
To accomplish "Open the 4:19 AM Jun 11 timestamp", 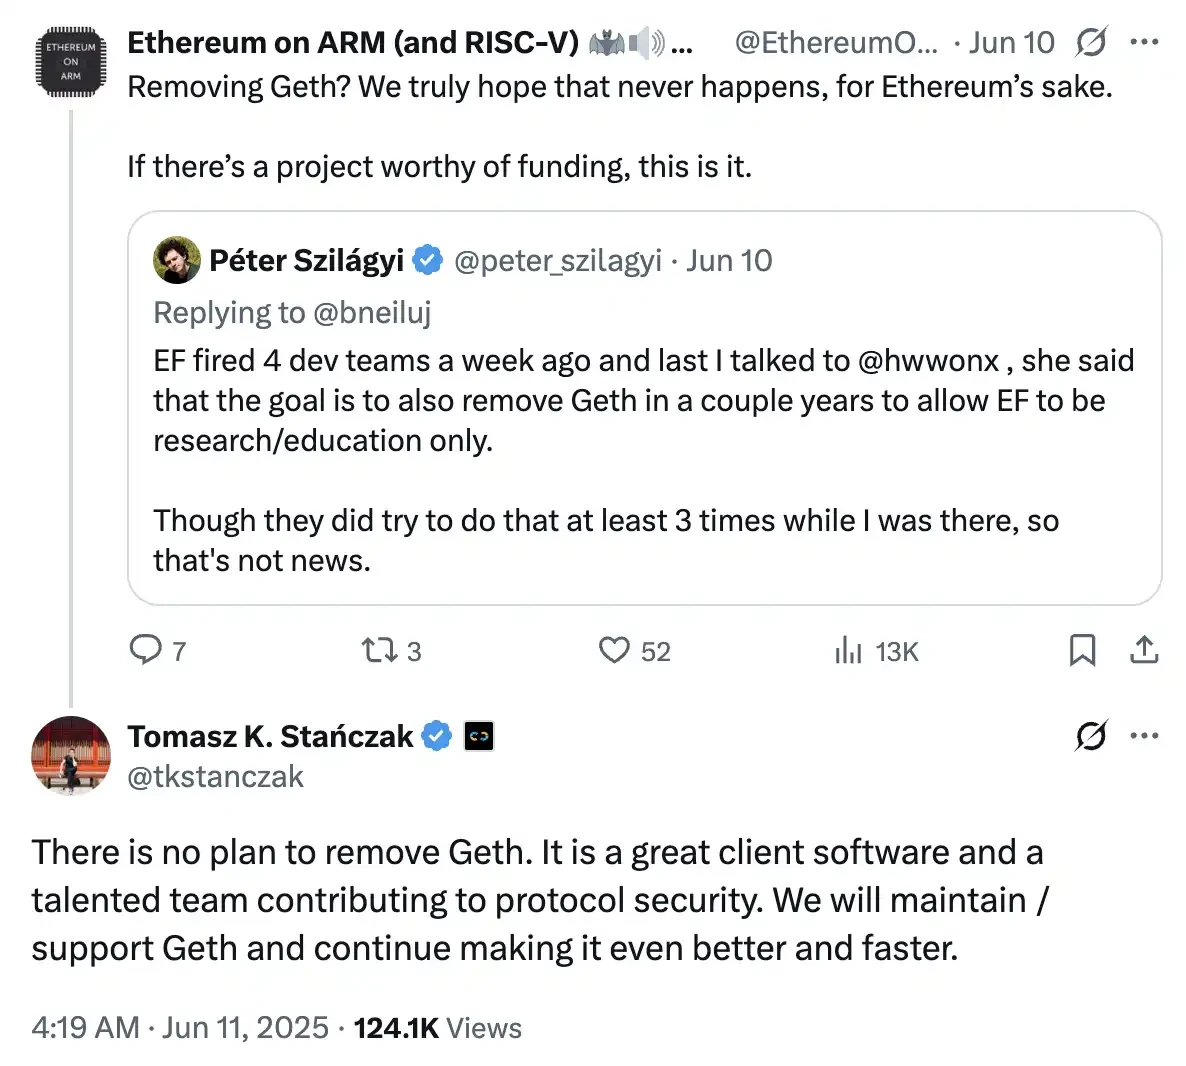I will [x=179, y=1028].
